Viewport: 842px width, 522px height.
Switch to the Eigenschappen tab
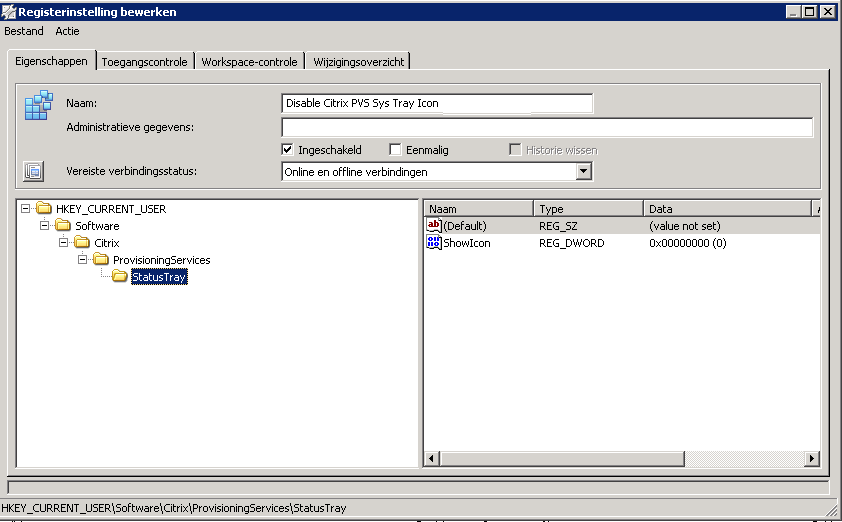(x=52, y=61)
